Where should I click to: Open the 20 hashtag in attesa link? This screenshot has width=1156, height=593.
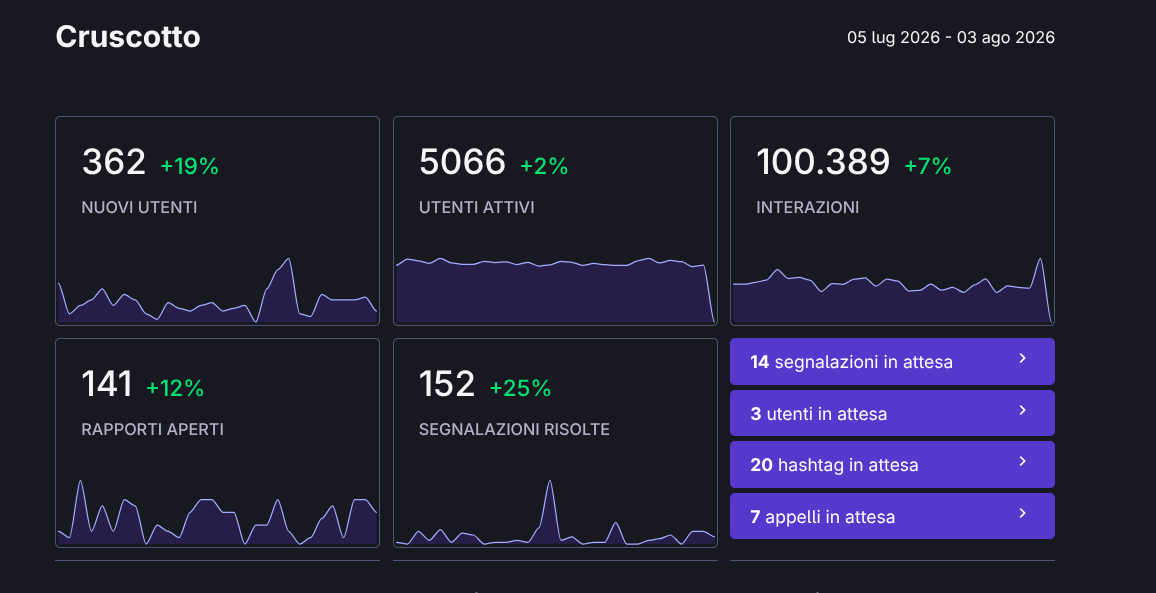click(x=892, y=465)
